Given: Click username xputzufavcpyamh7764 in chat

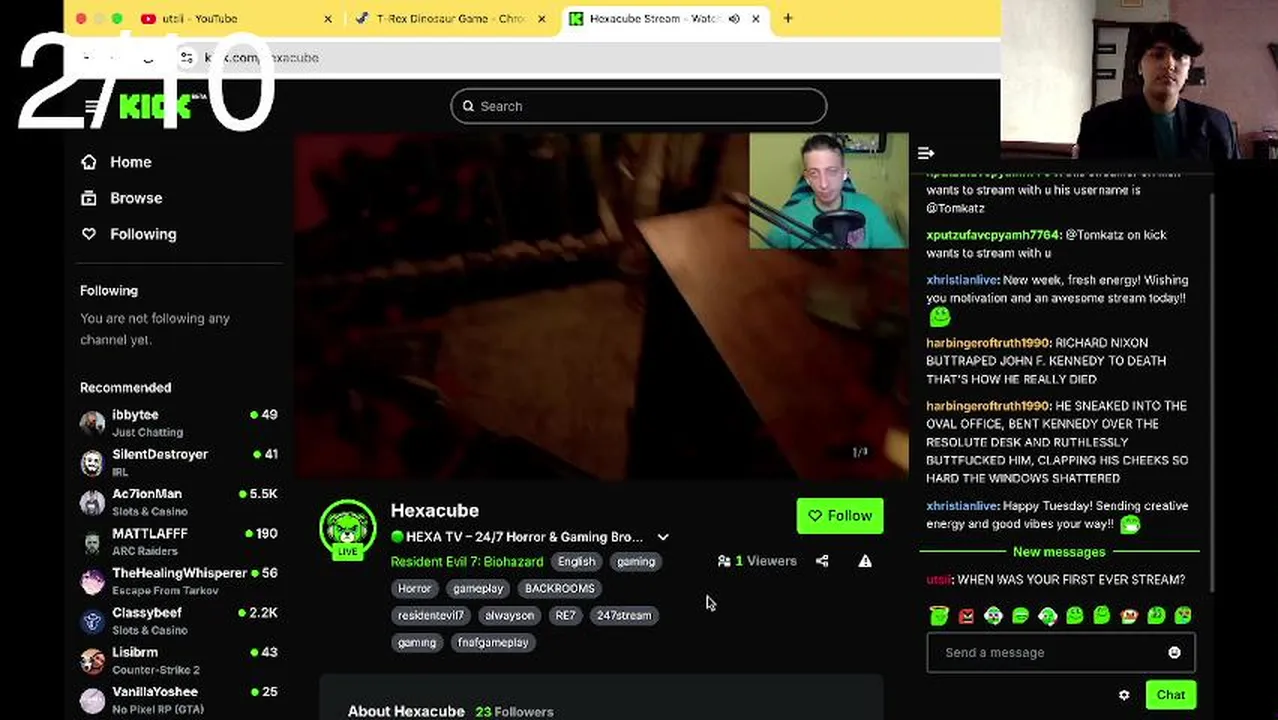Looking at the screenshot, I should pyautogui.click(x=992, y=235).
